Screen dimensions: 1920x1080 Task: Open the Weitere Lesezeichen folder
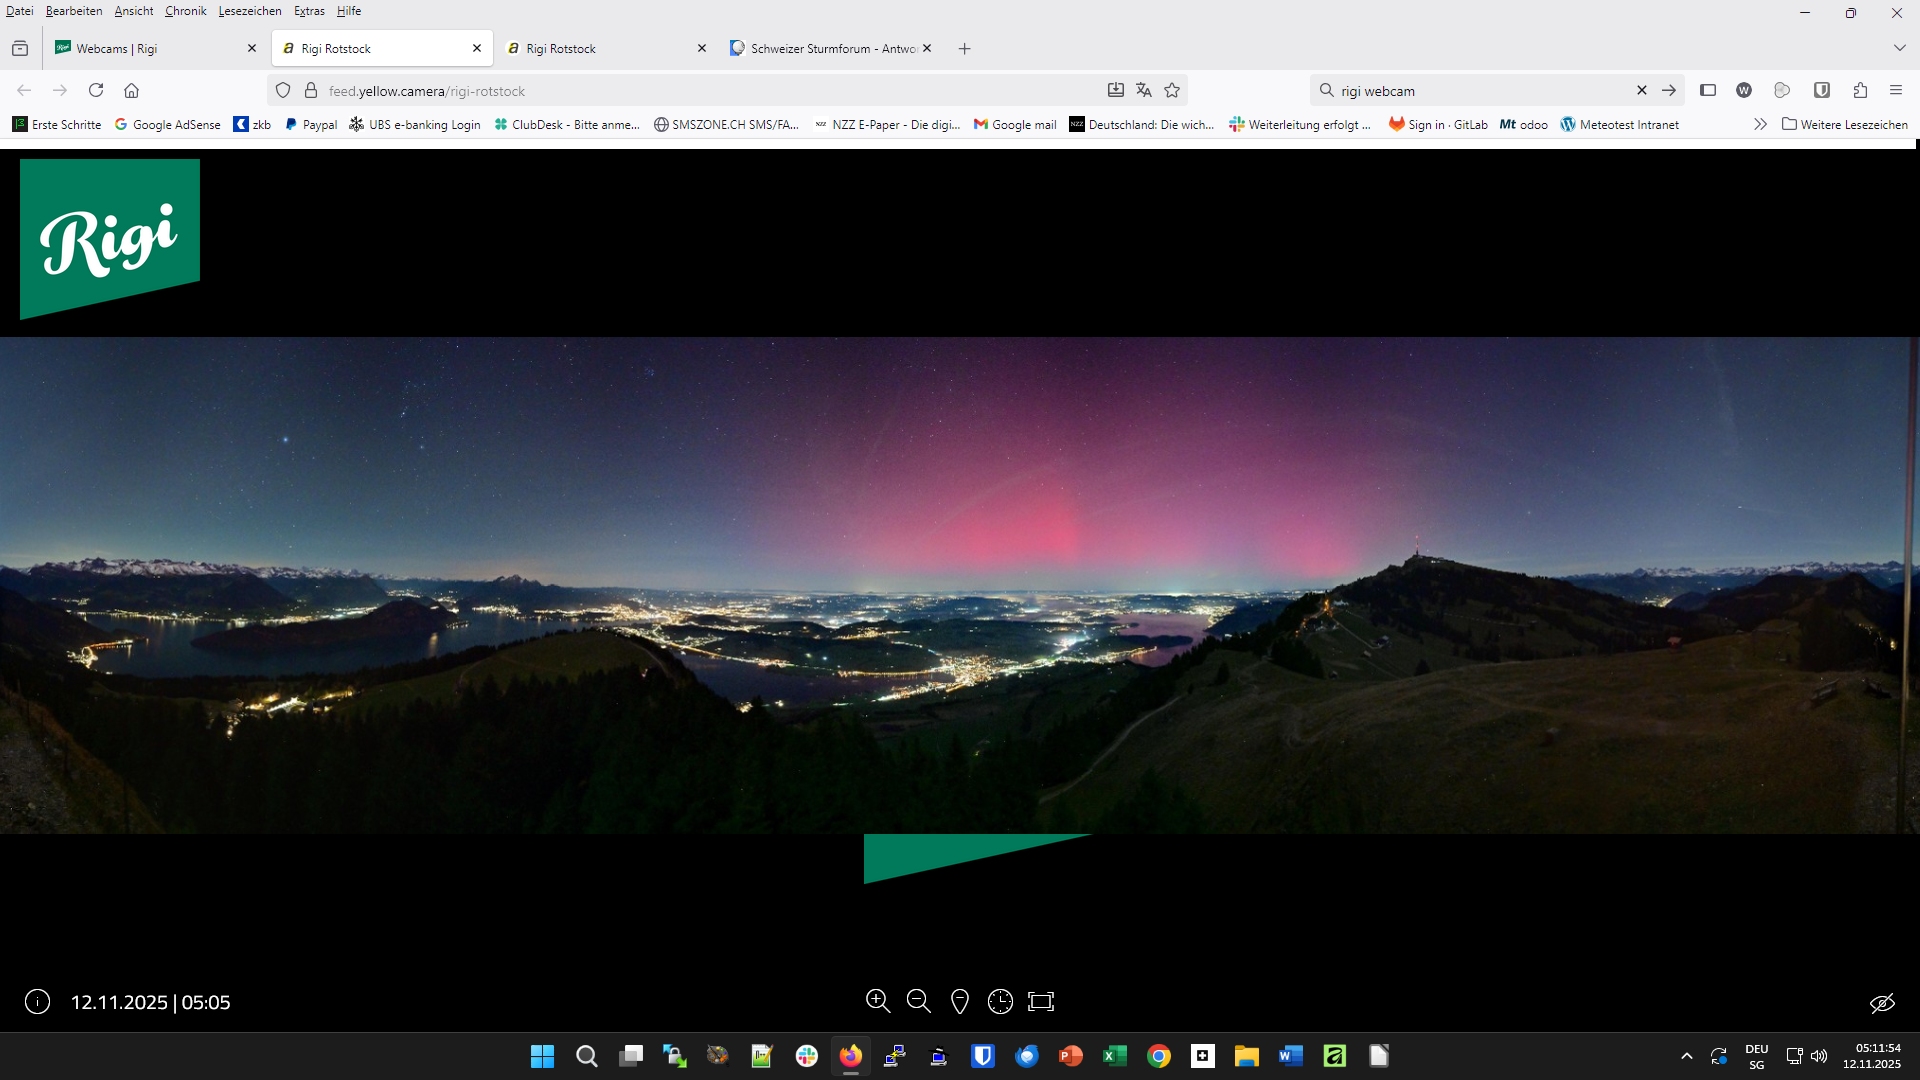(x=1845, y=125)
